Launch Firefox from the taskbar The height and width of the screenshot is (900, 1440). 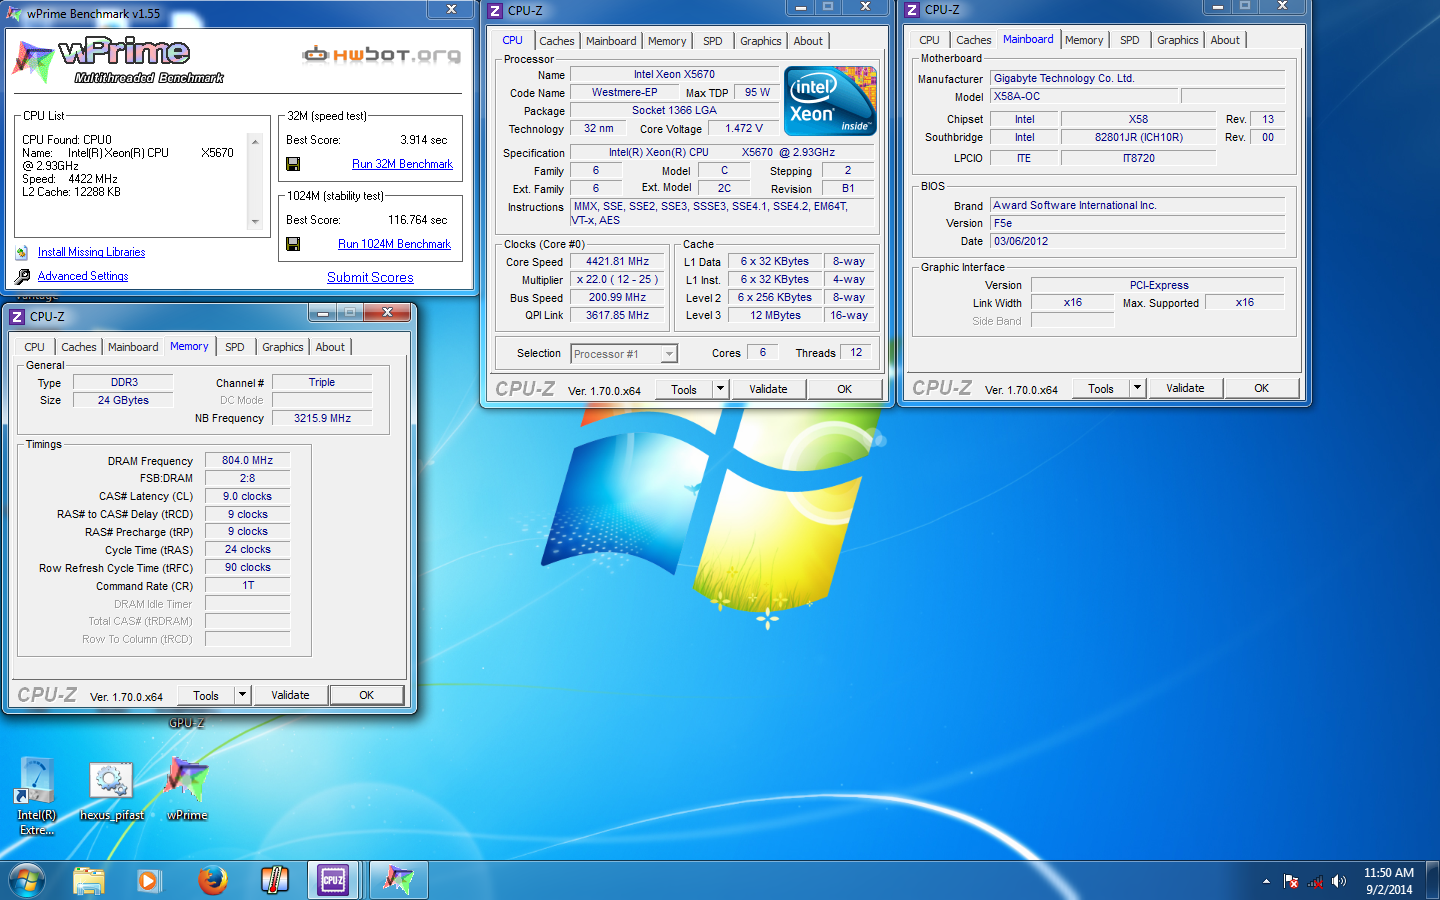212,880
